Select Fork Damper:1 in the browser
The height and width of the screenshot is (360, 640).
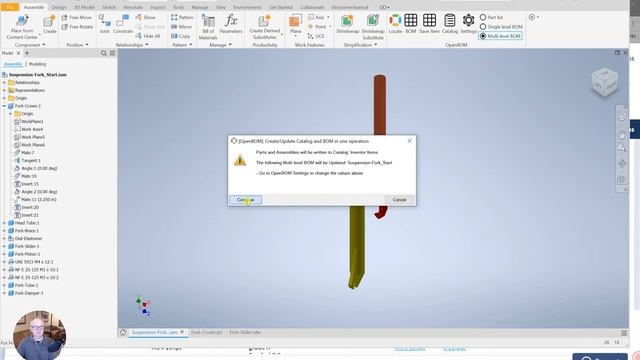(x=29, y=293)
